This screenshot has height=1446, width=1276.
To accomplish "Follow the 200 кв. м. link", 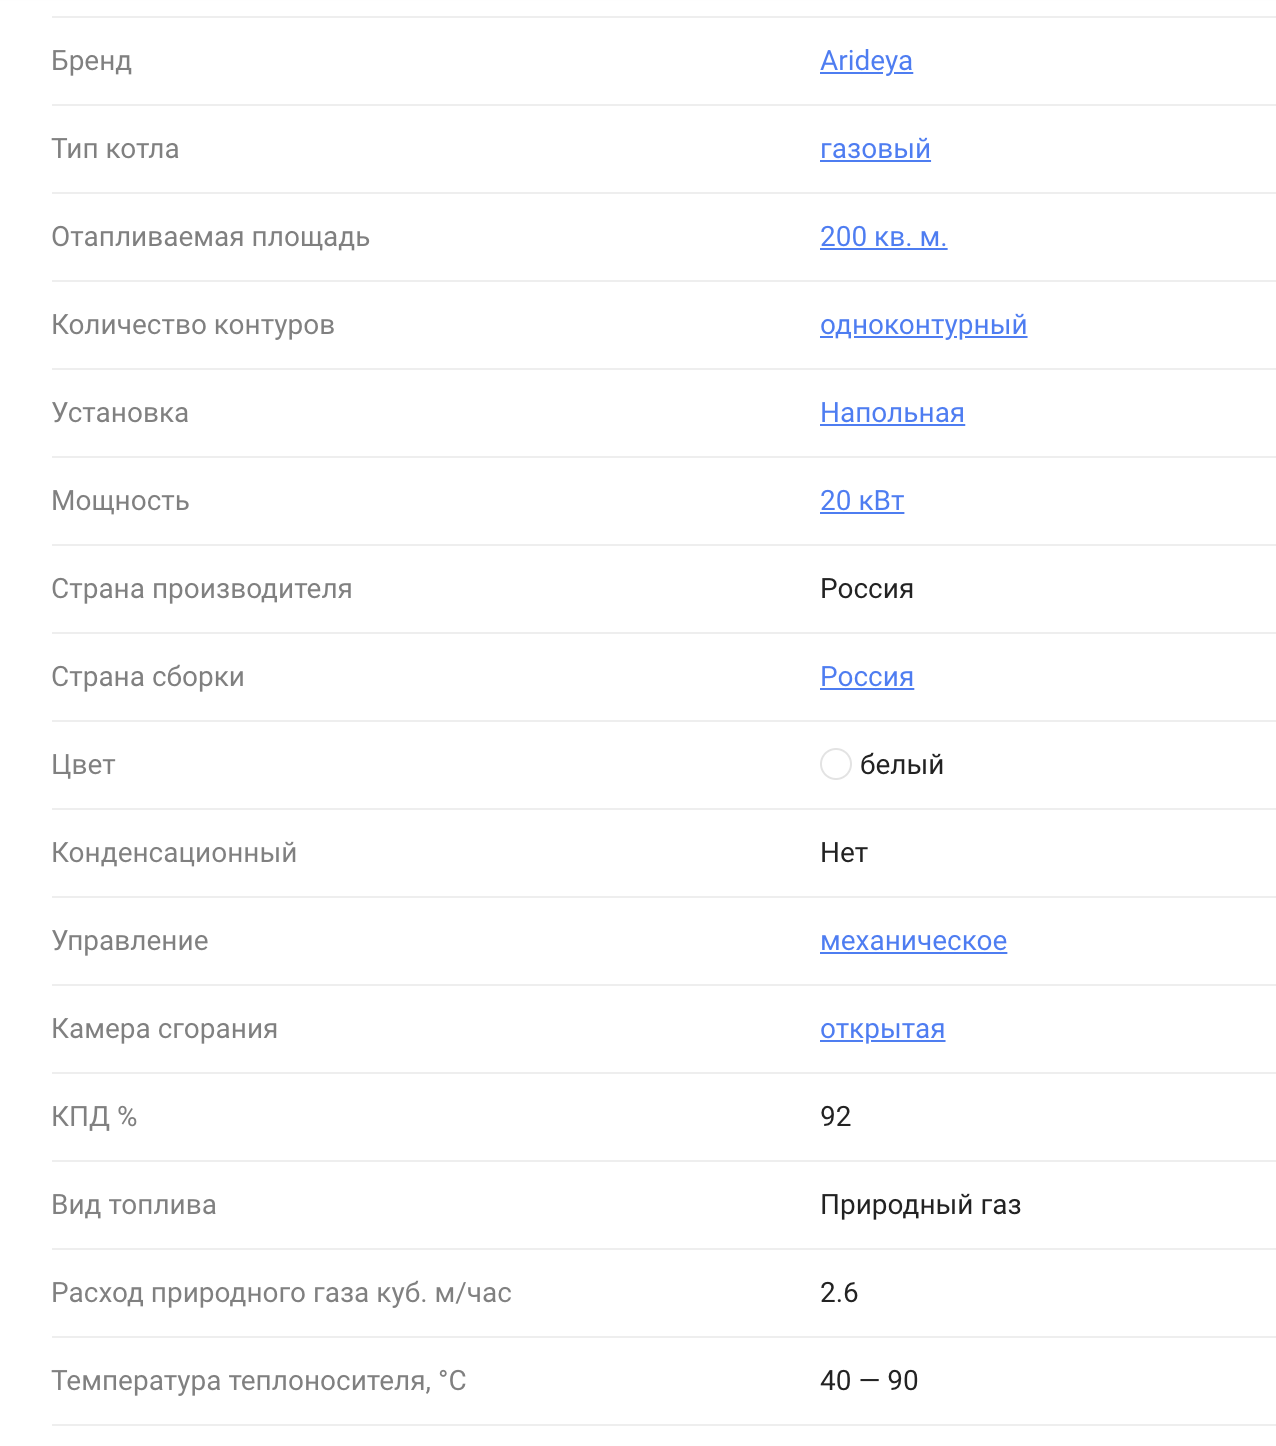I will 883,237.
